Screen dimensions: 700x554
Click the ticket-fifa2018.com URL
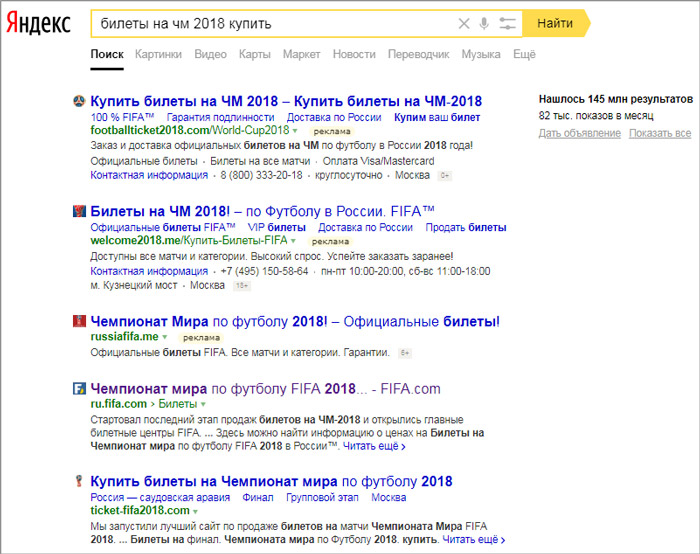tap(140, 511)
